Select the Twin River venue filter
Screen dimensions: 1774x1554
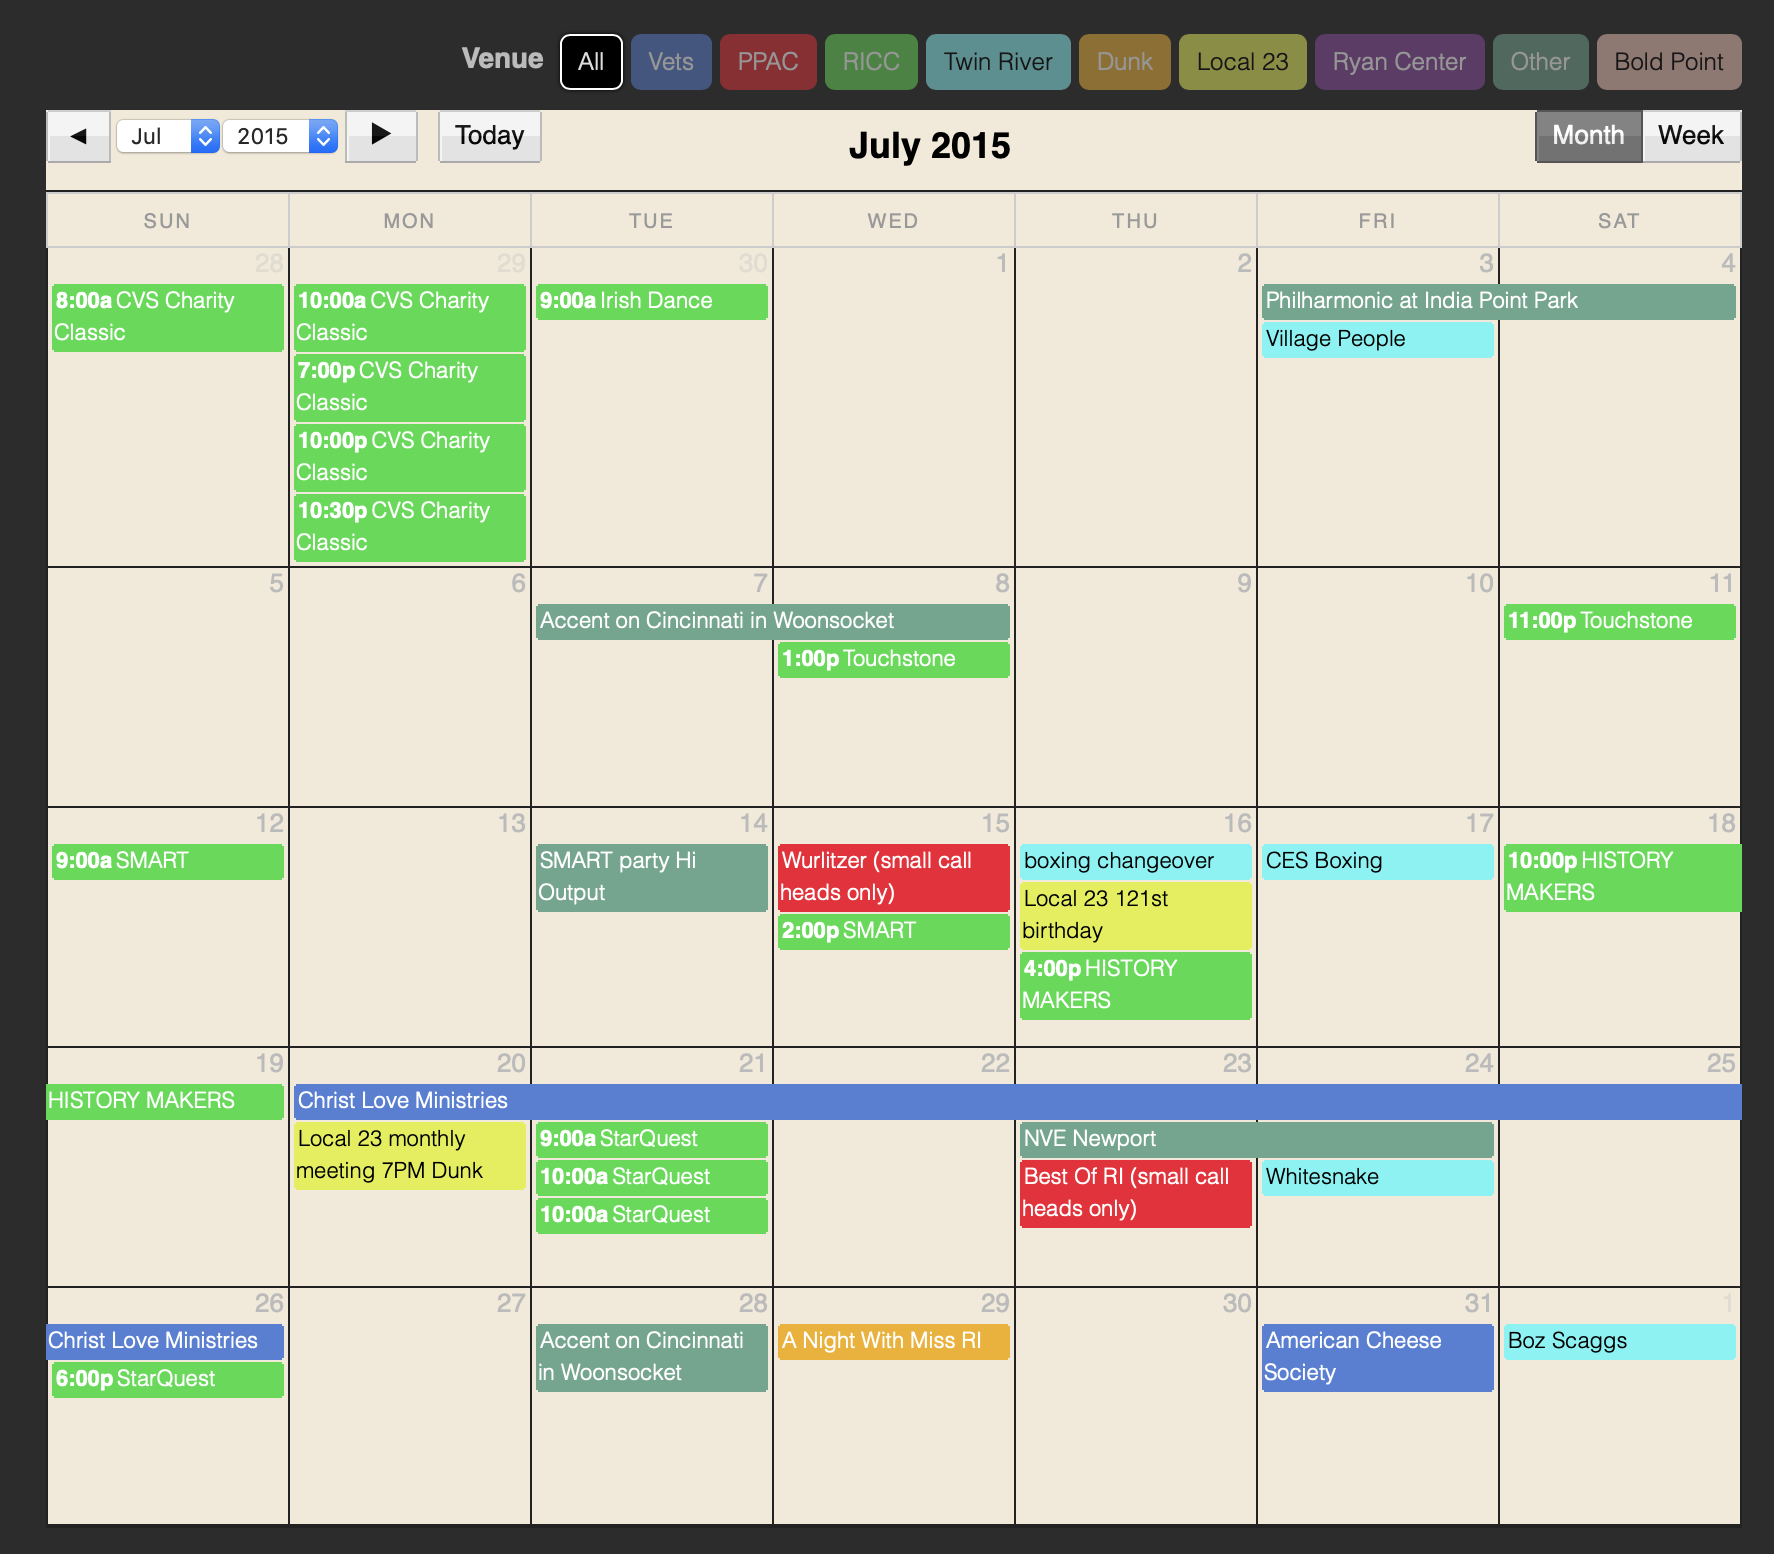pyautogui.click(x=997, y=62)
